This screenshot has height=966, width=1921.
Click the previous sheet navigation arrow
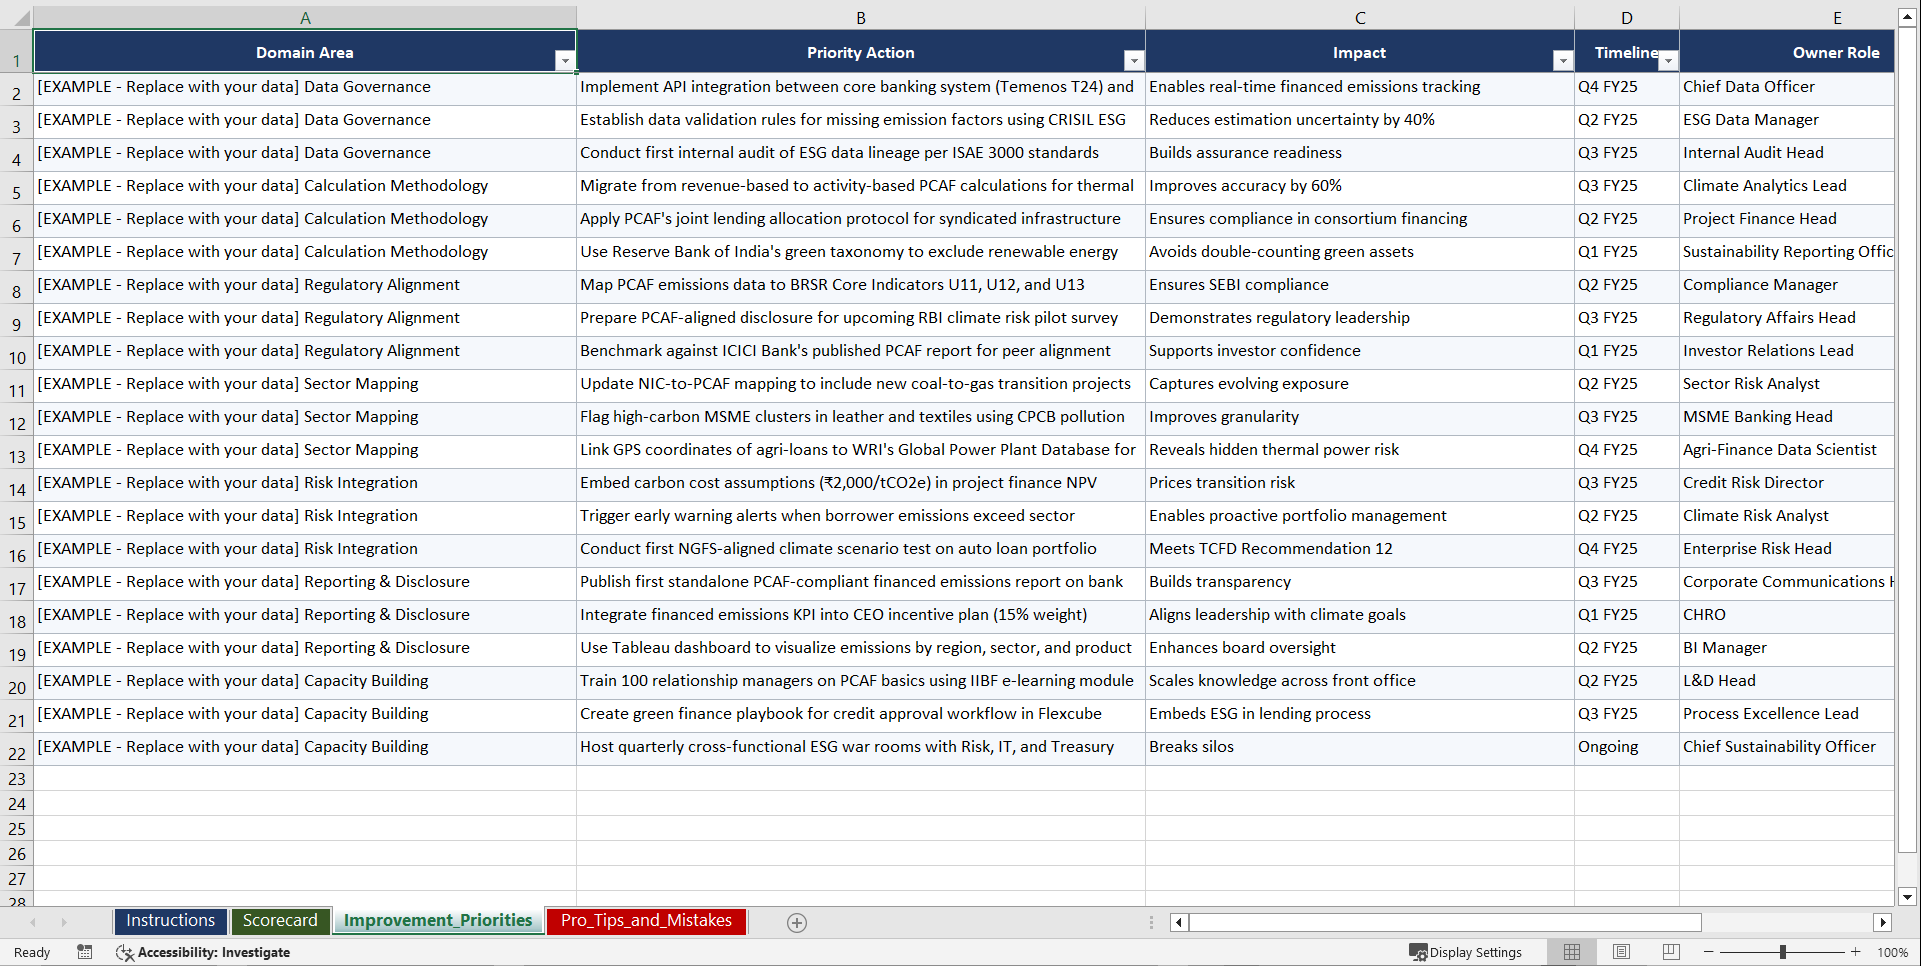click(x=33, y=922)
